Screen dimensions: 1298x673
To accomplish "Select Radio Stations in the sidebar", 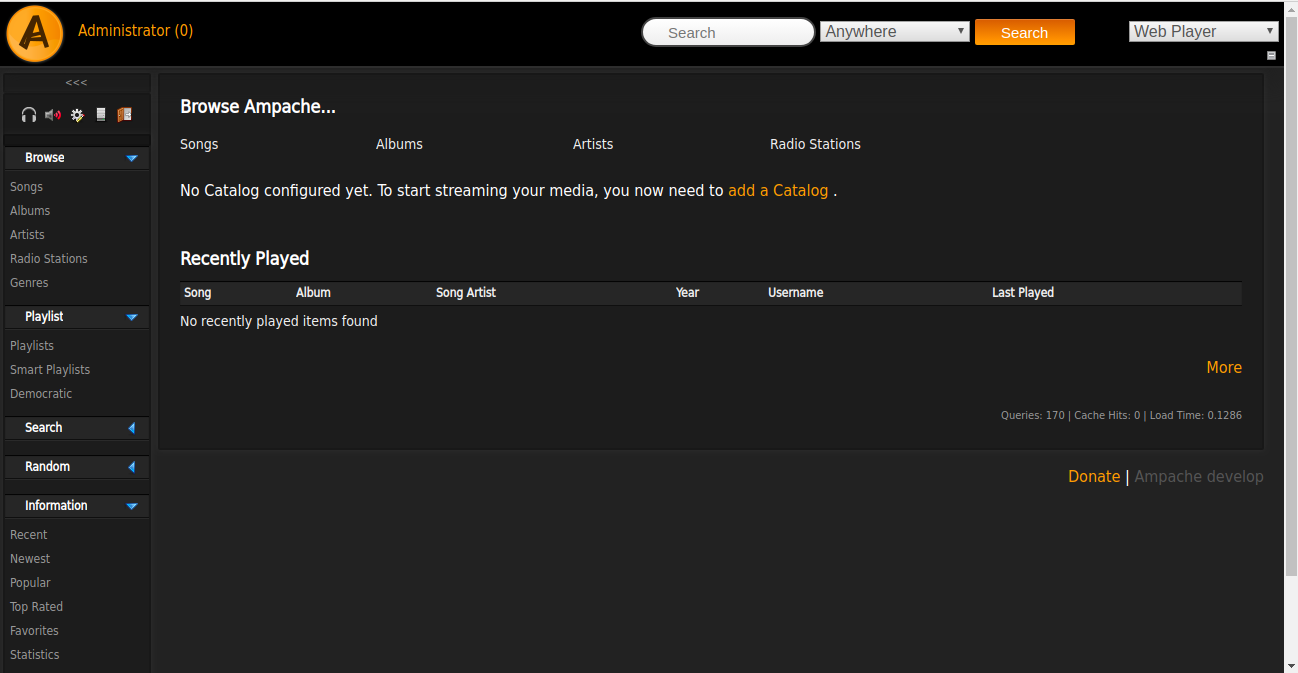I will 49,259.
